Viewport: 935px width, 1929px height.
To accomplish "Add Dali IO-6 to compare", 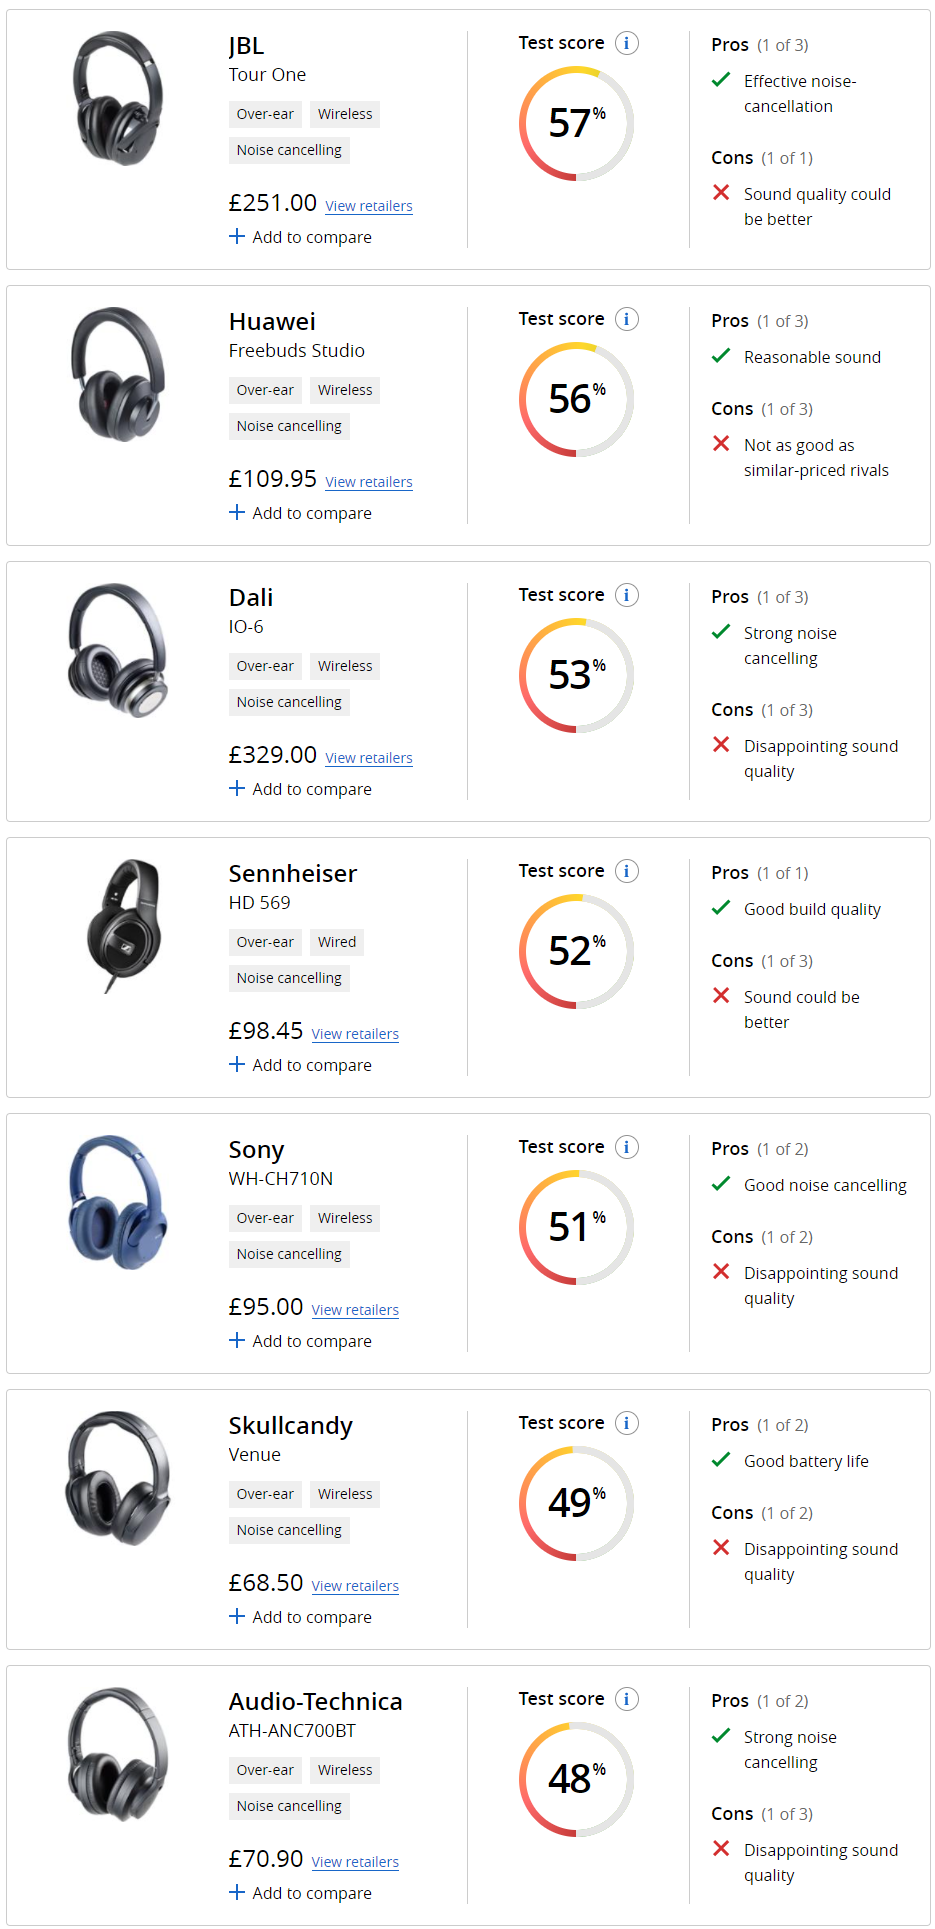I will 300,789.
